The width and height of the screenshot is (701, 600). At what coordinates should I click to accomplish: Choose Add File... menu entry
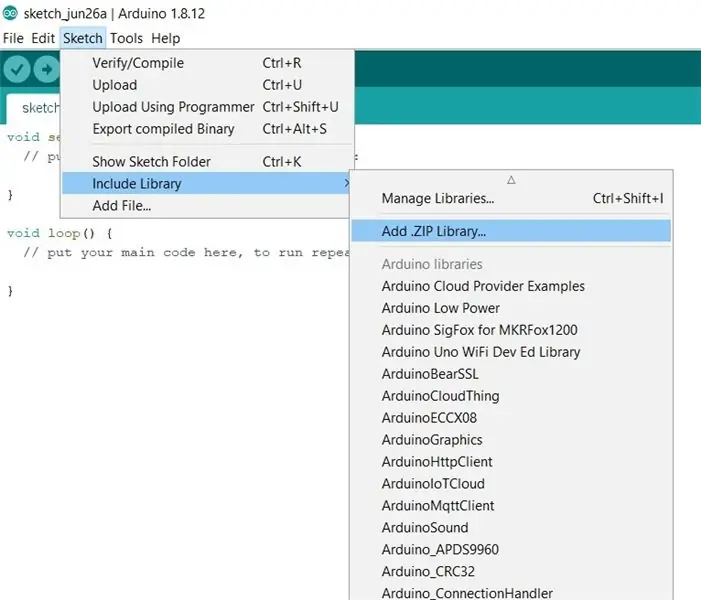(x=206, y=206)
